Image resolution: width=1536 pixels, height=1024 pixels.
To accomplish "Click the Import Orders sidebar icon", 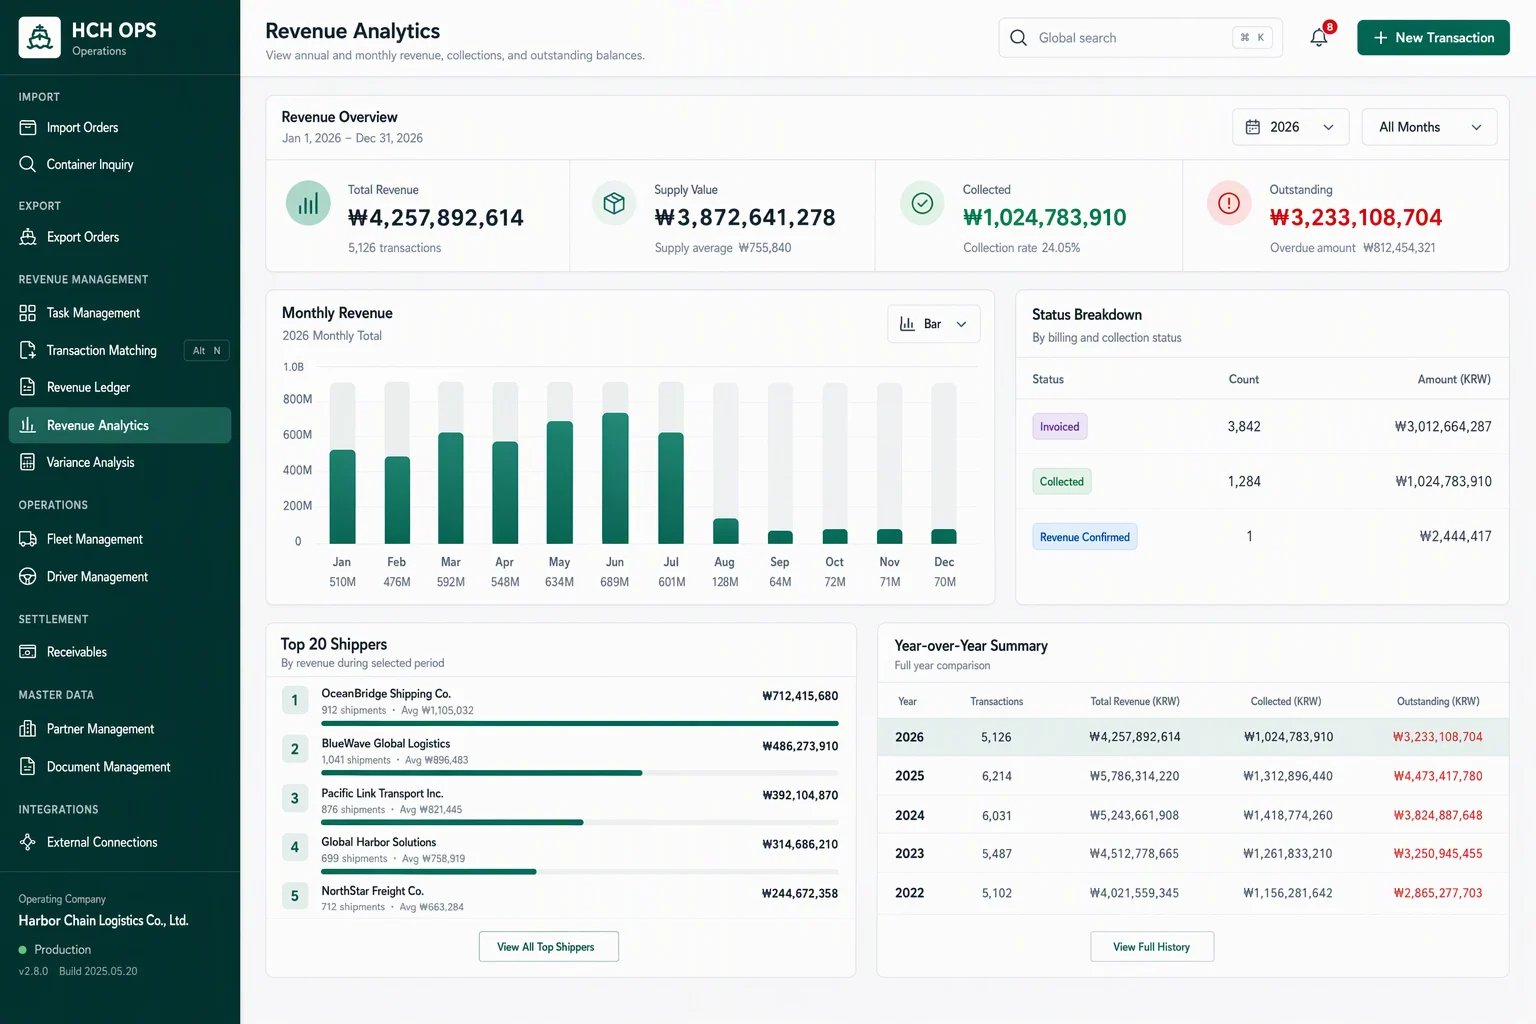I will [x=28, y=128].
